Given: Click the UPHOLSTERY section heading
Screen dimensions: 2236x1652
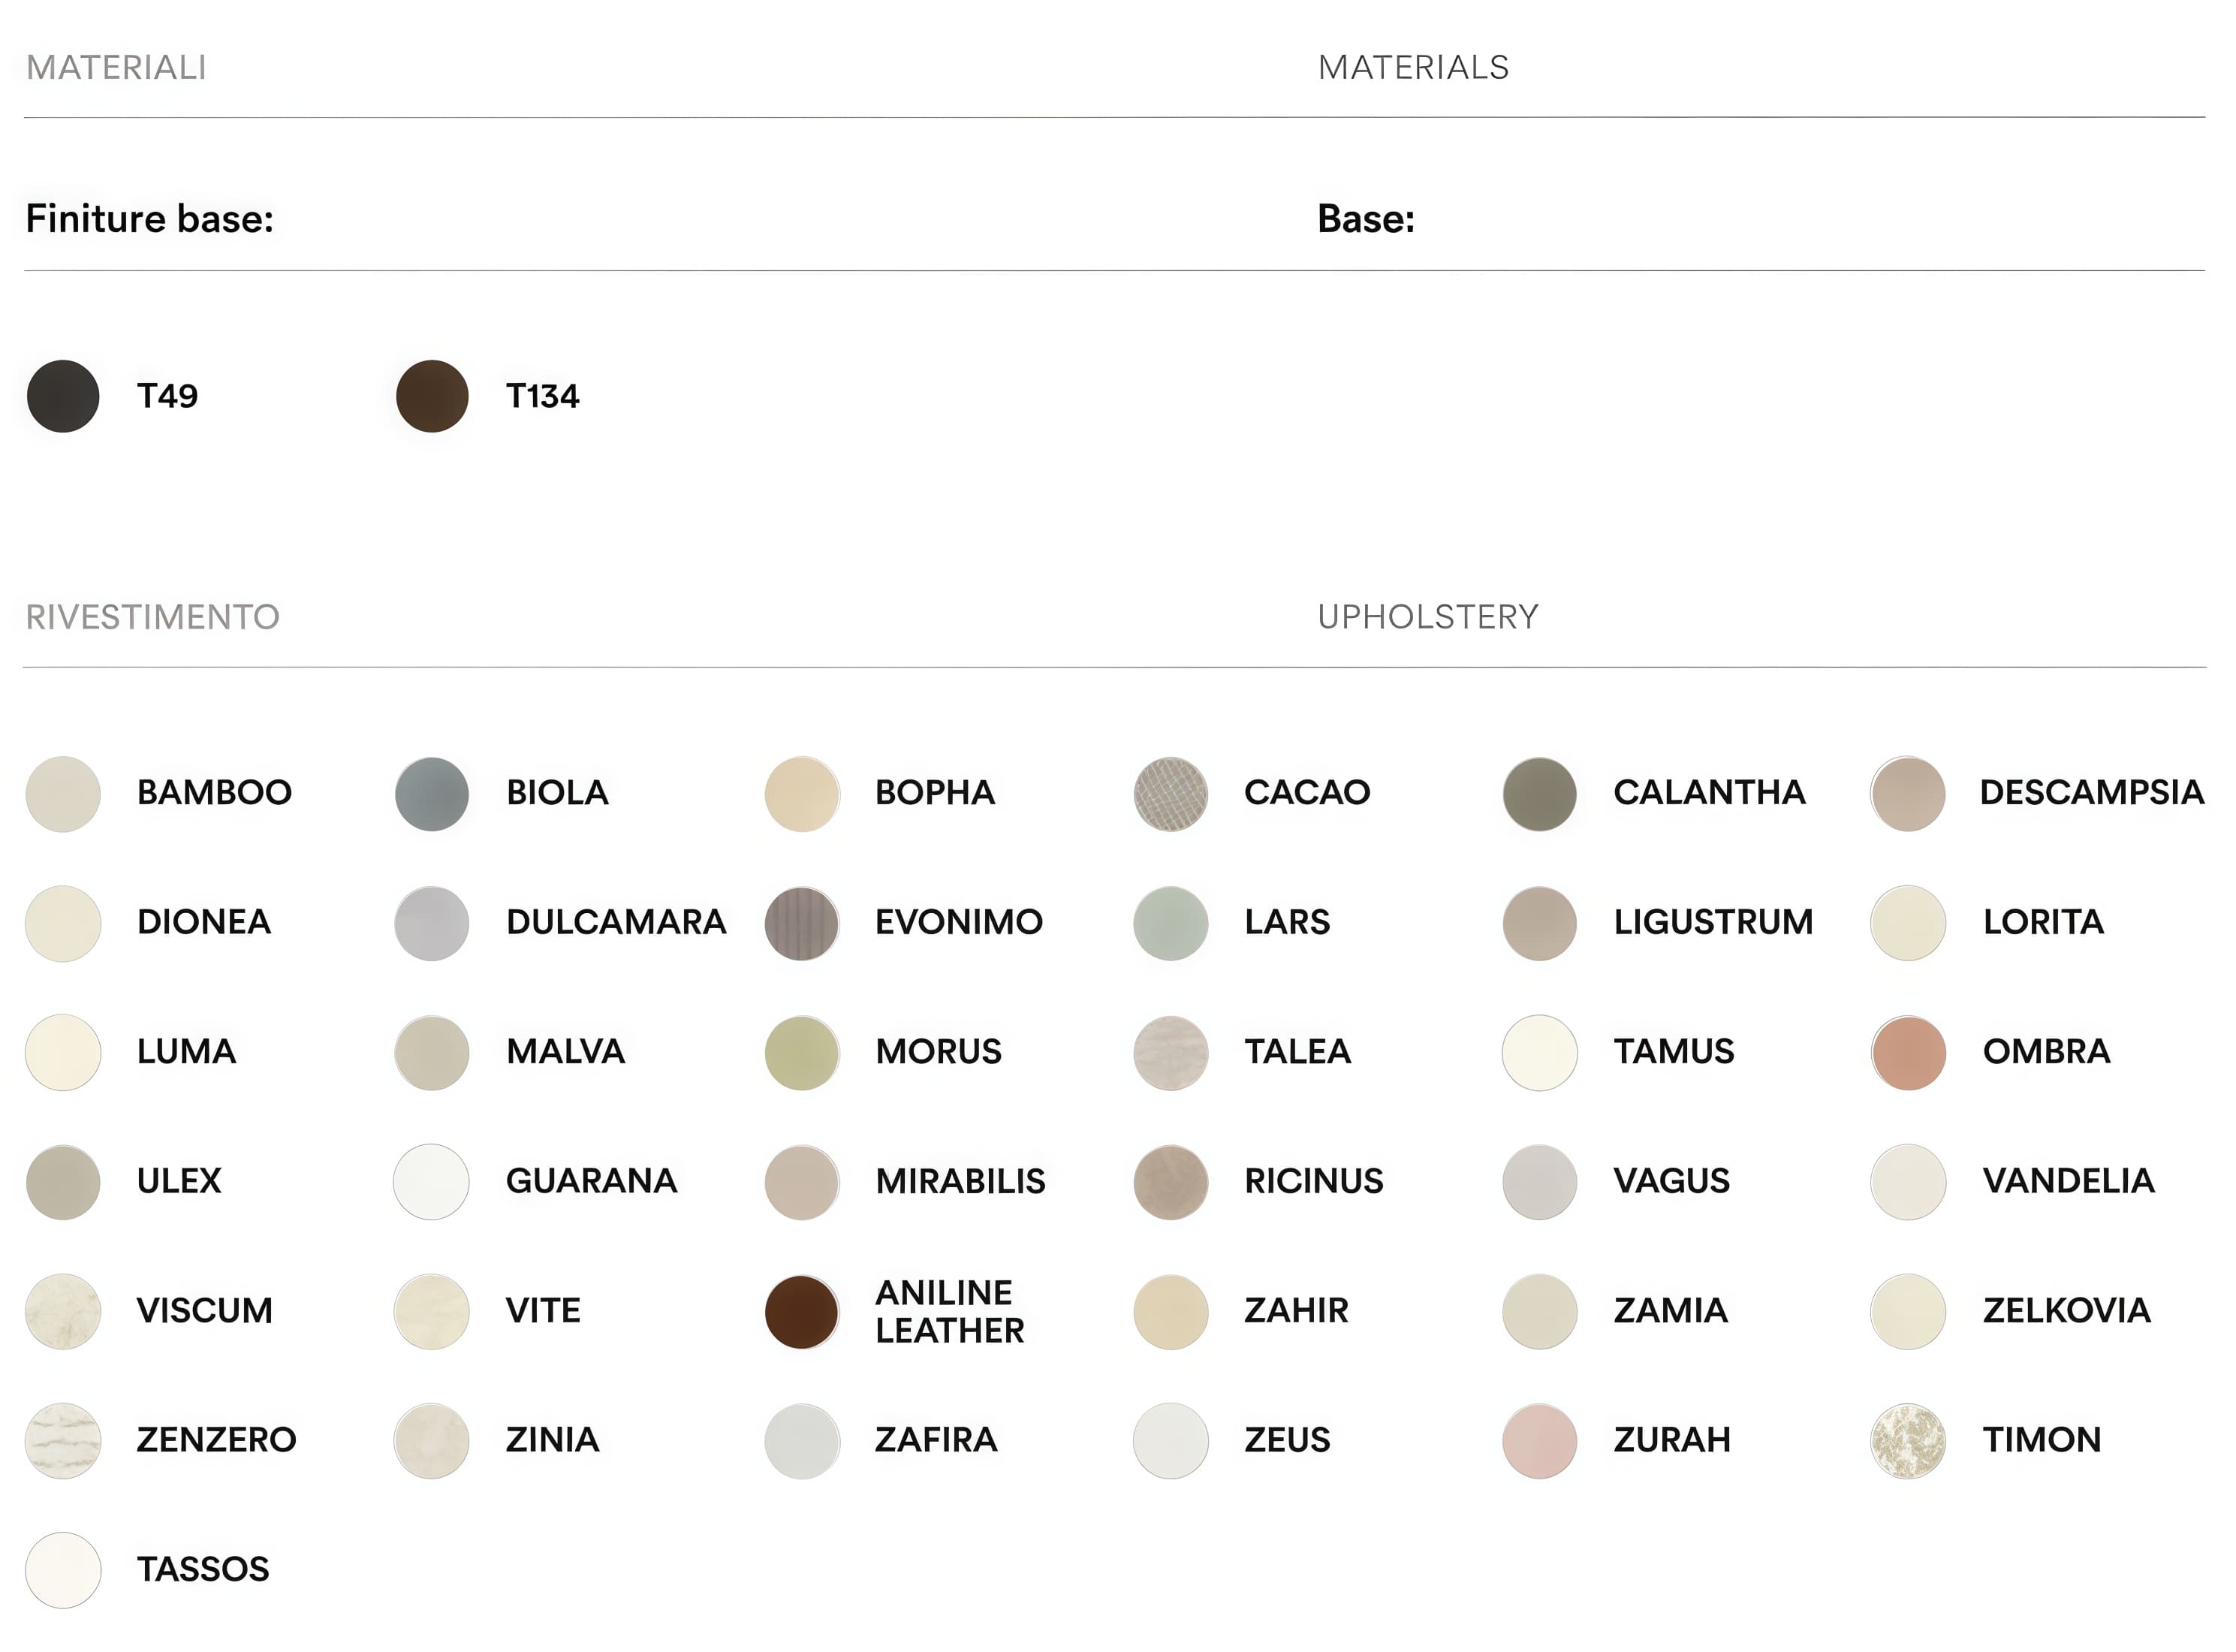Looking at the screenshot, I should [x=1427, y=617].
